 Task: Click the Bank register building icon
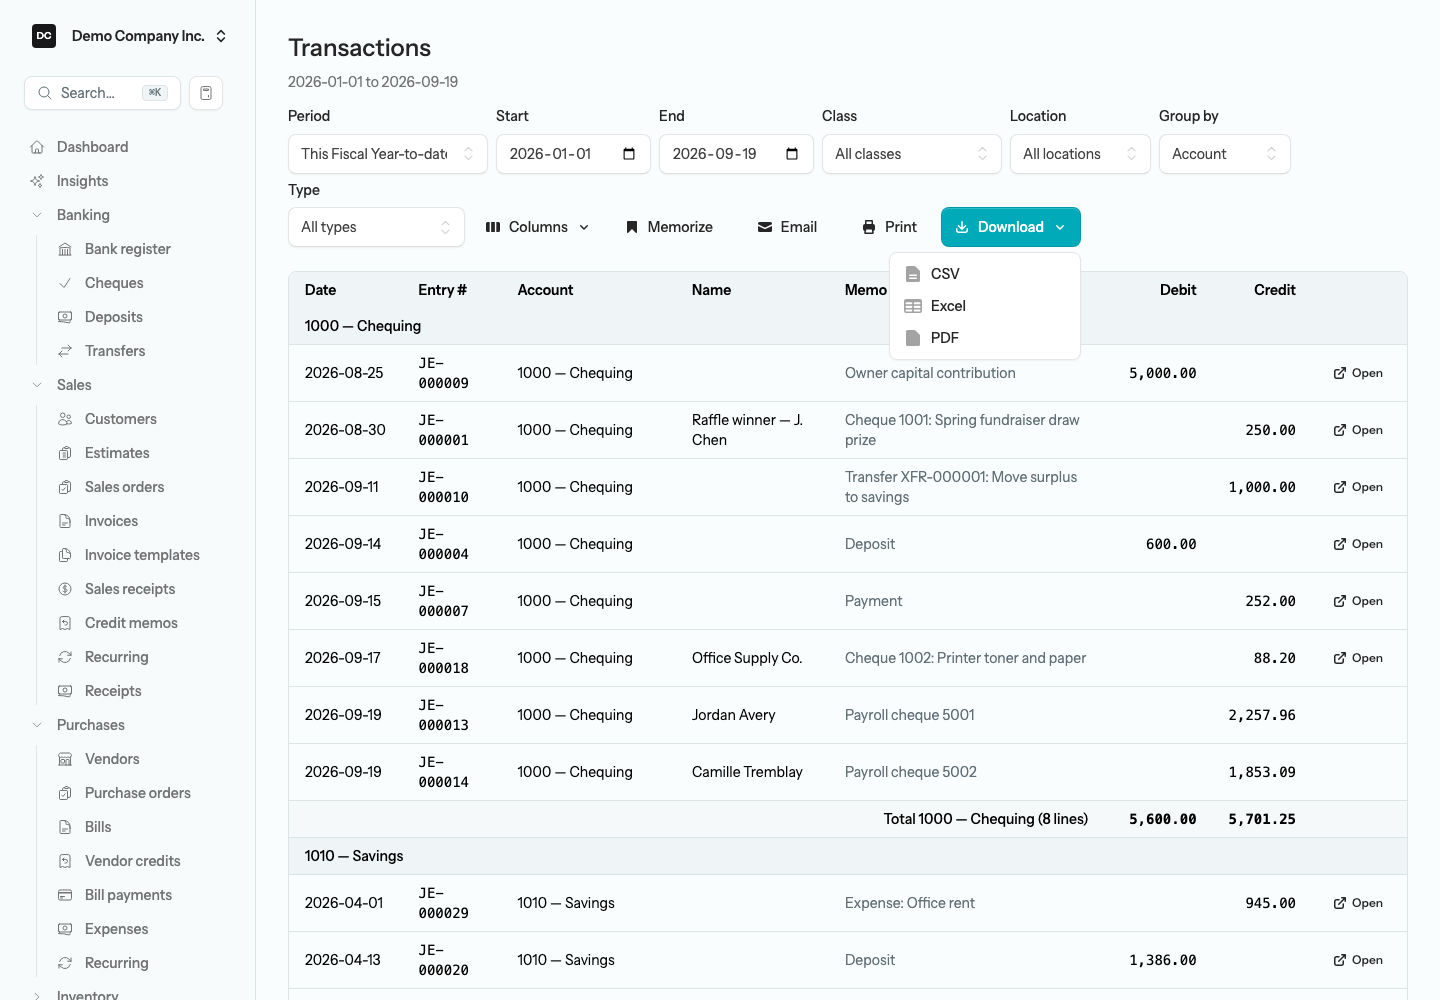tap(65, 249)
